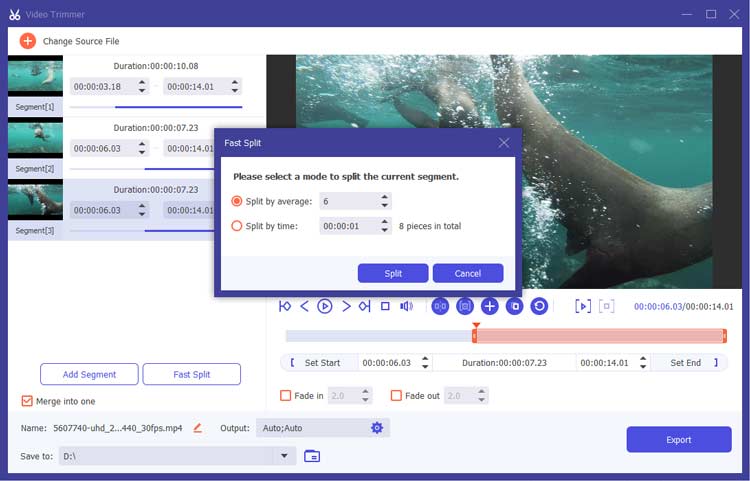Click the Duration:00:00:10.08 label of Segment[1]
750x481 pixels.
156,66
